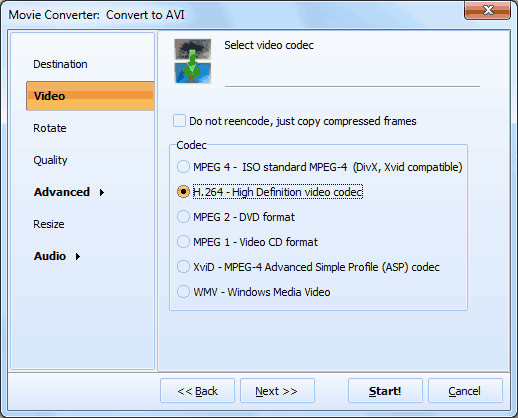Go to the Quality settings page
518x418 pixels.
(50, 160)
